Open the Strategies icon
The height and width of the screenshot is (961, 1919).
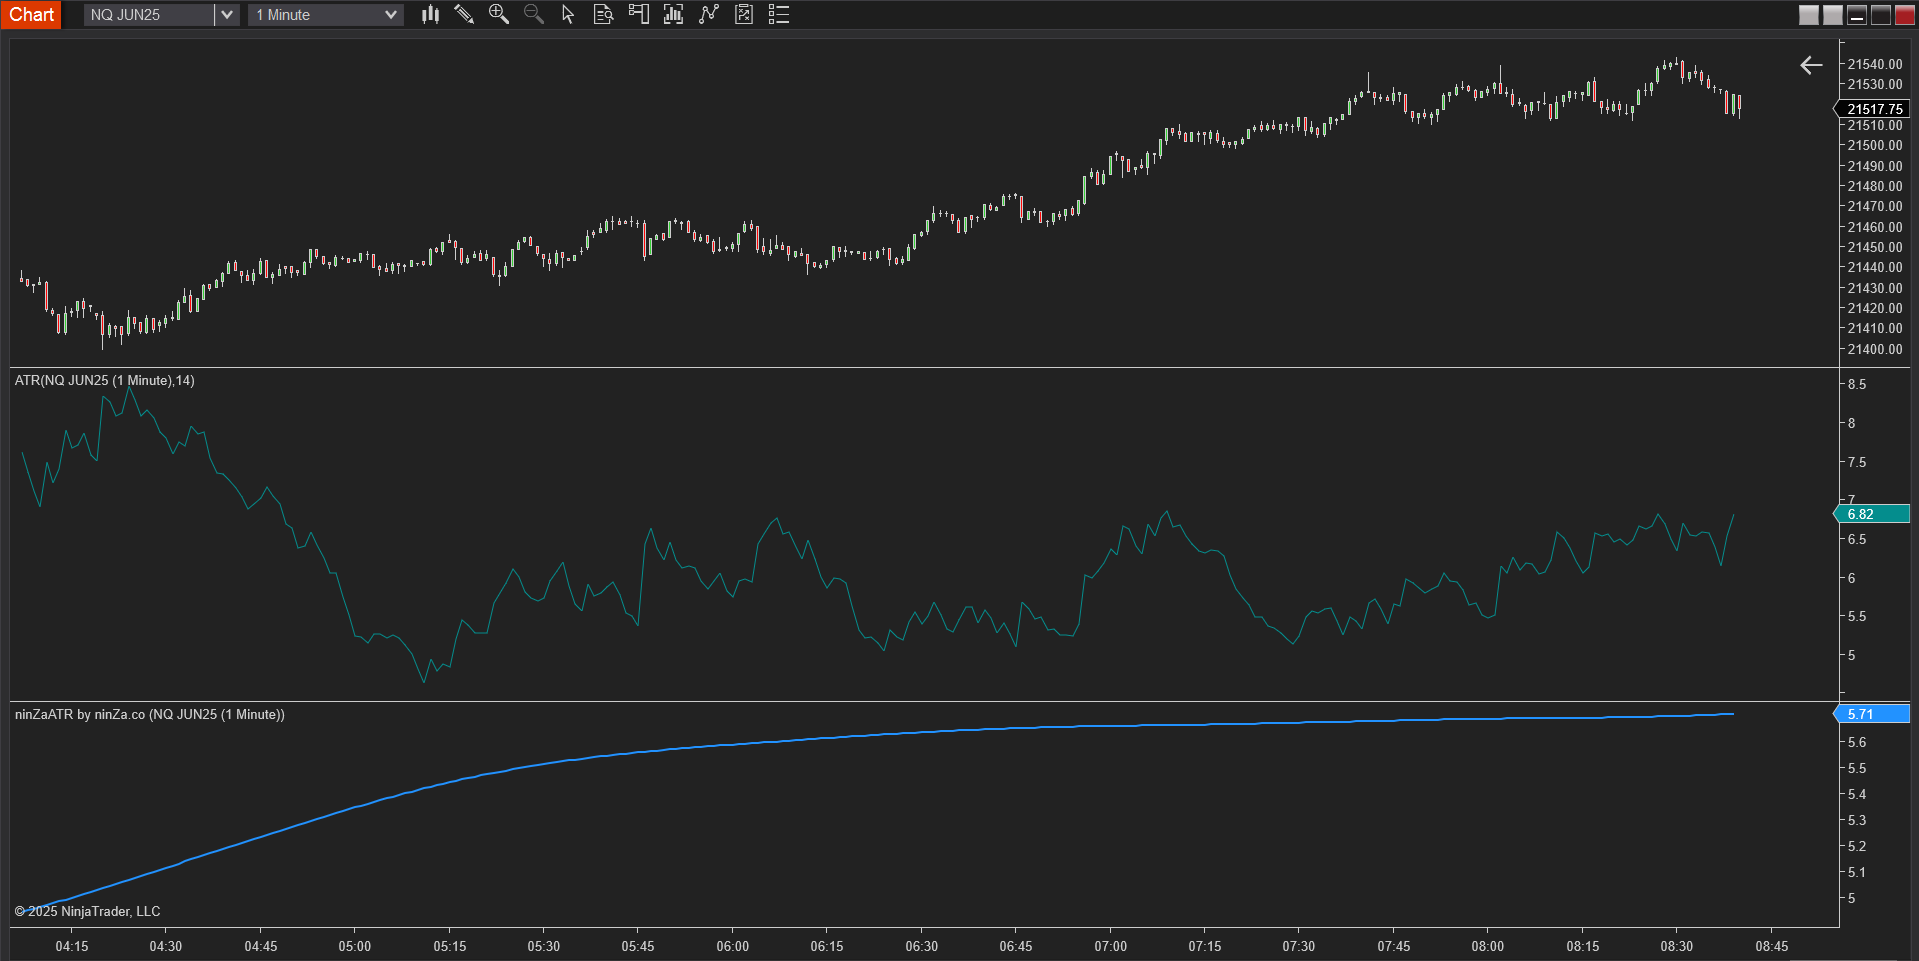pos(744,14)
